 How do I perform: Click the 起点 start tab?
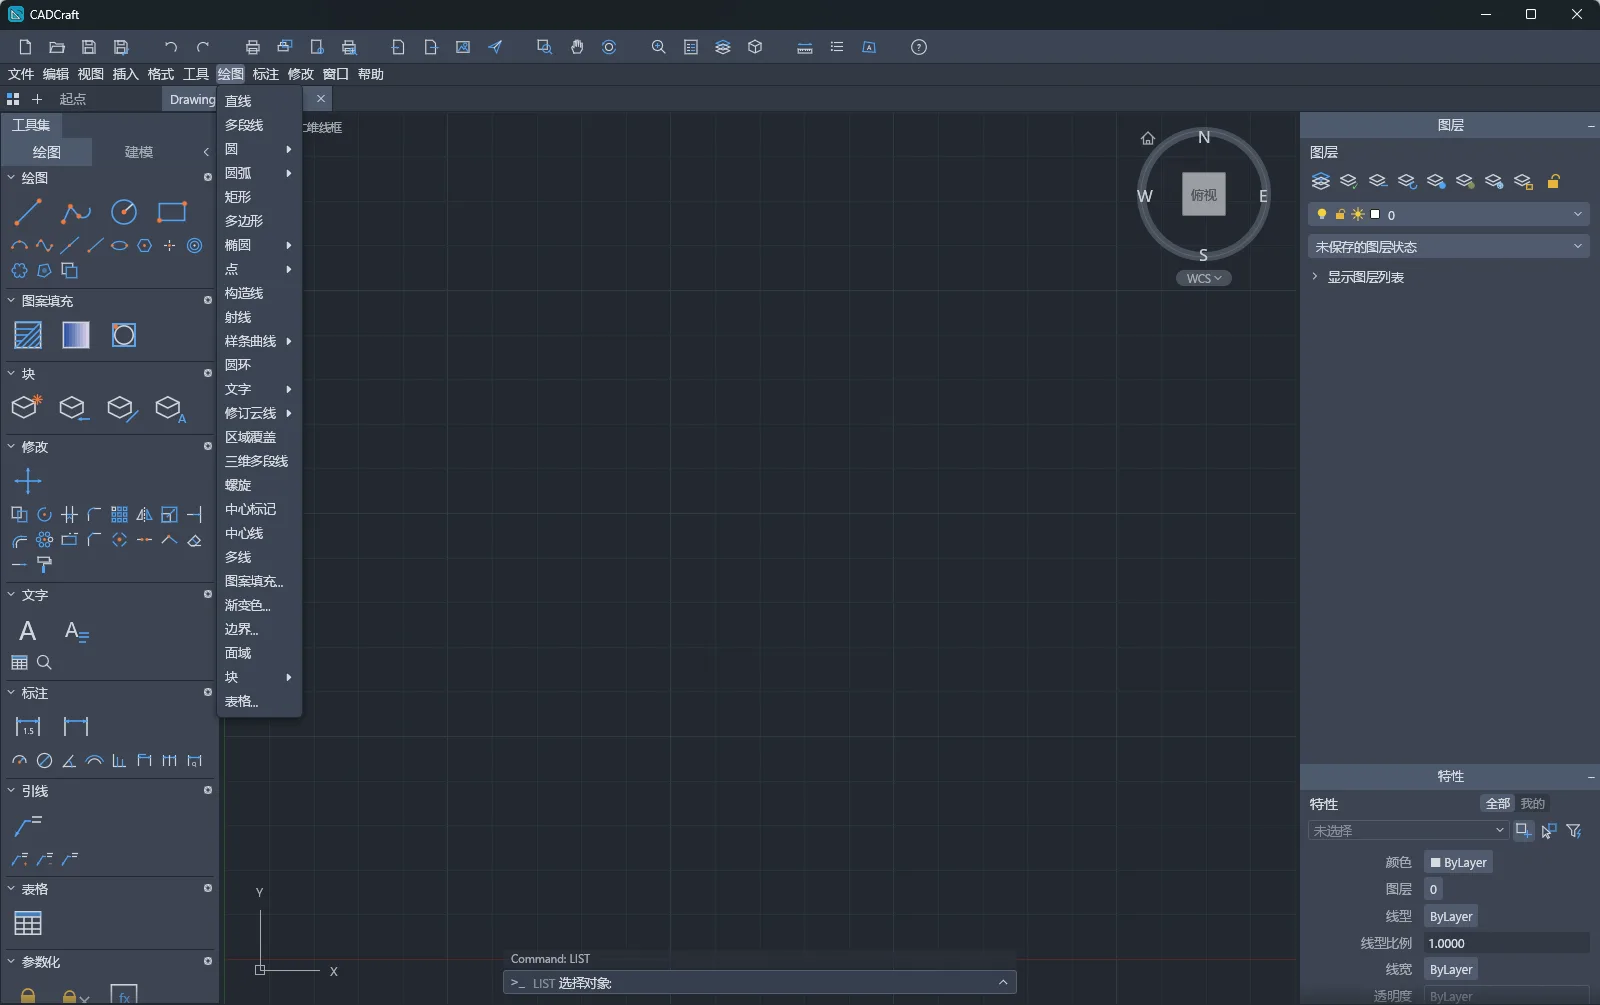point(73,99)
